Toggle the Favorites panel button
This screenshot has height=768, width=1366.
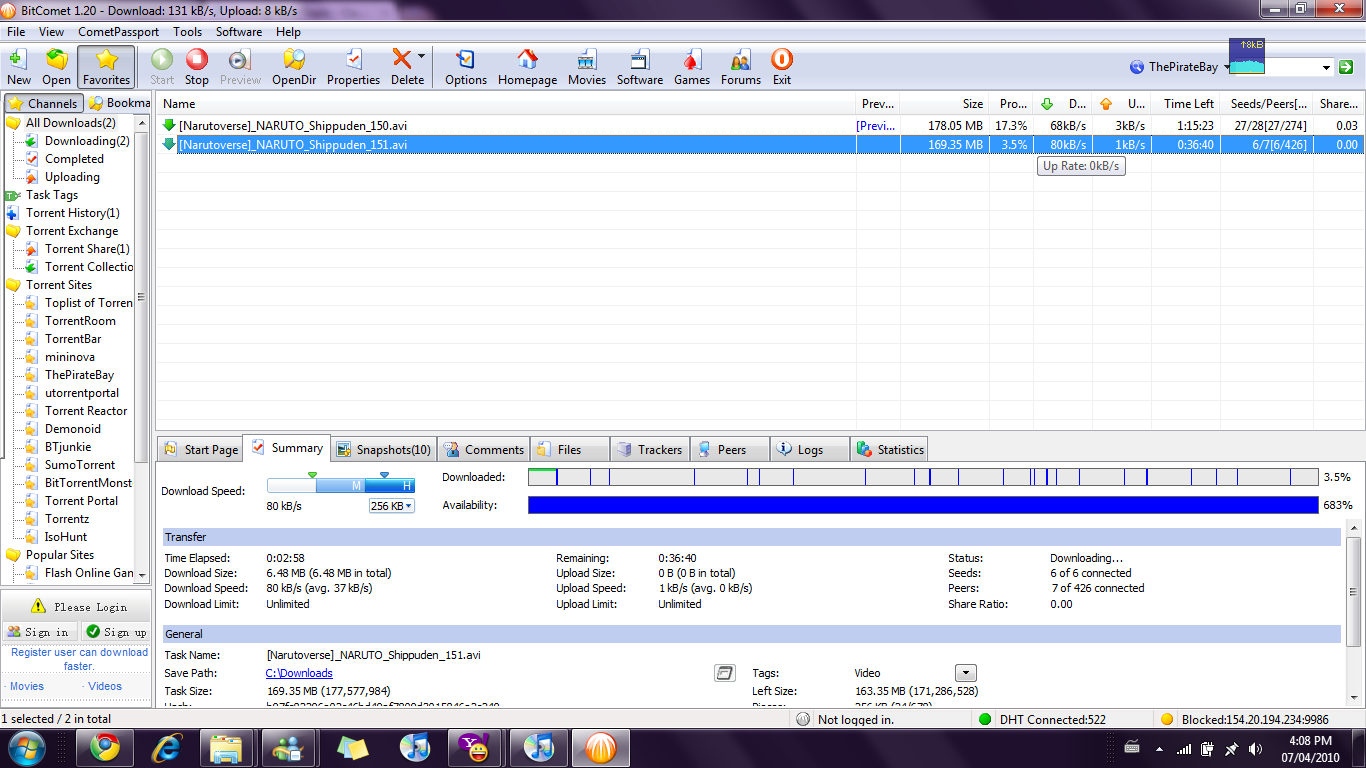(x=106, y=67)
